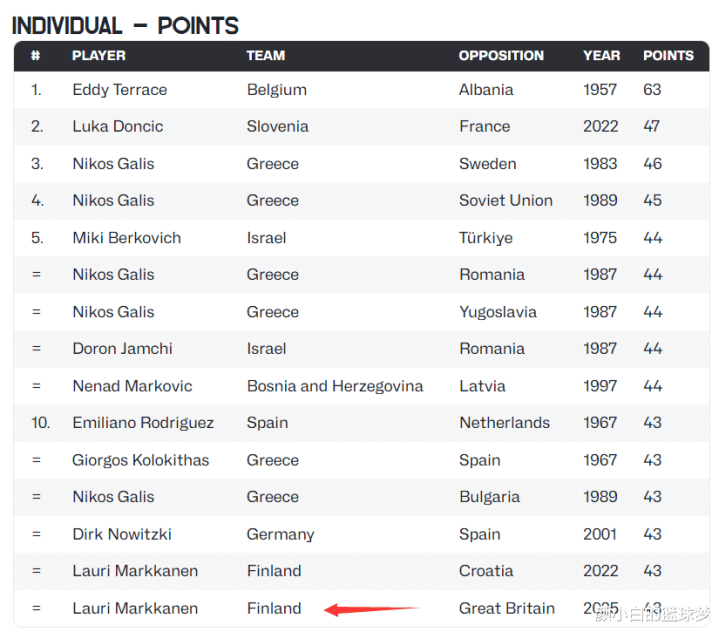Click the Bosnia and Herzegovina team cell
The width and height of the screenshot is (719, 632).
[x=334, y=386]
